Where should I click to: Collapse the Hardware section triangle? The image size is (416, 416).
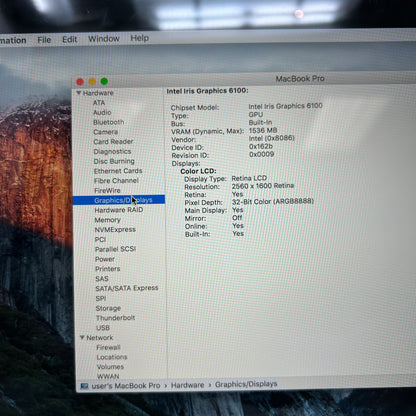click(x=79, y=93)
